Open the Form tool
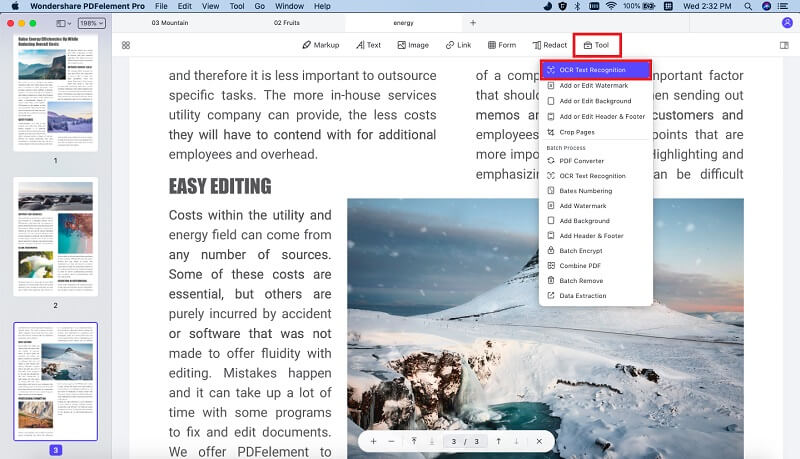Image resolution: width=800 pixels, height=459 pixels. [x=502, y=45]
